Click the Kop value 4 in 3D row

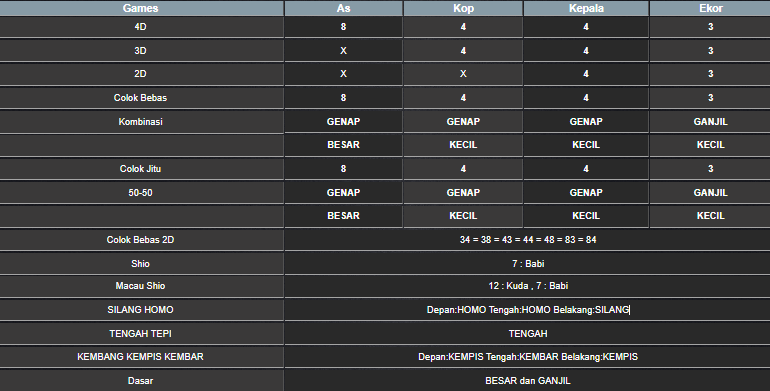click(463, 51)
